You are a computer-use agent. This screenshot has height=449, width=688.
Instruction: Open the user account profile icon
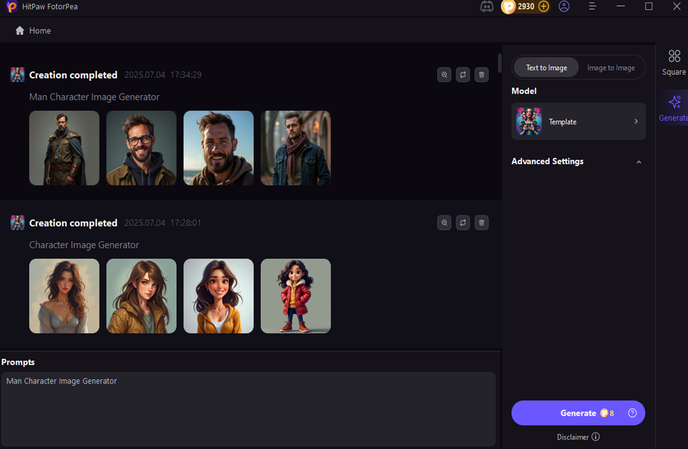tap(564, 7)
